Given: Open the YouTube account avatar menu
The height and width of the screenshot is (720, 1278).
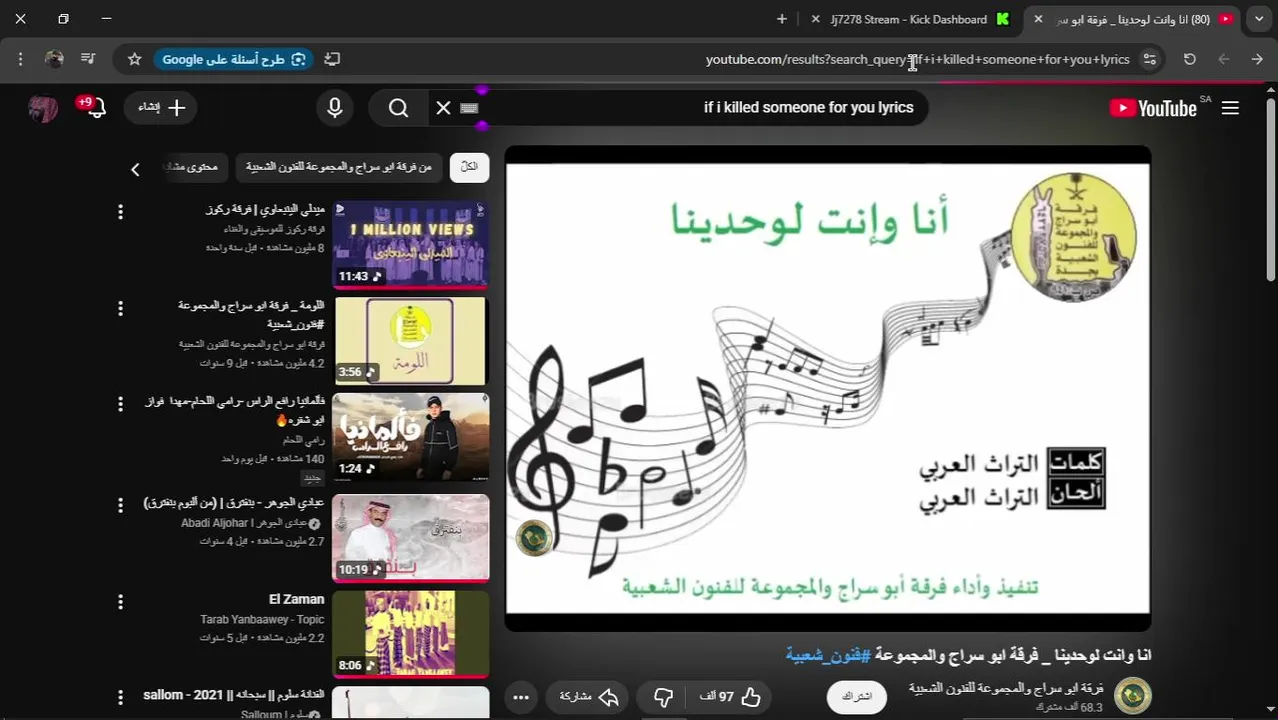Looking at the screenshot, I should pyautogui.click(x=43, y=108).
